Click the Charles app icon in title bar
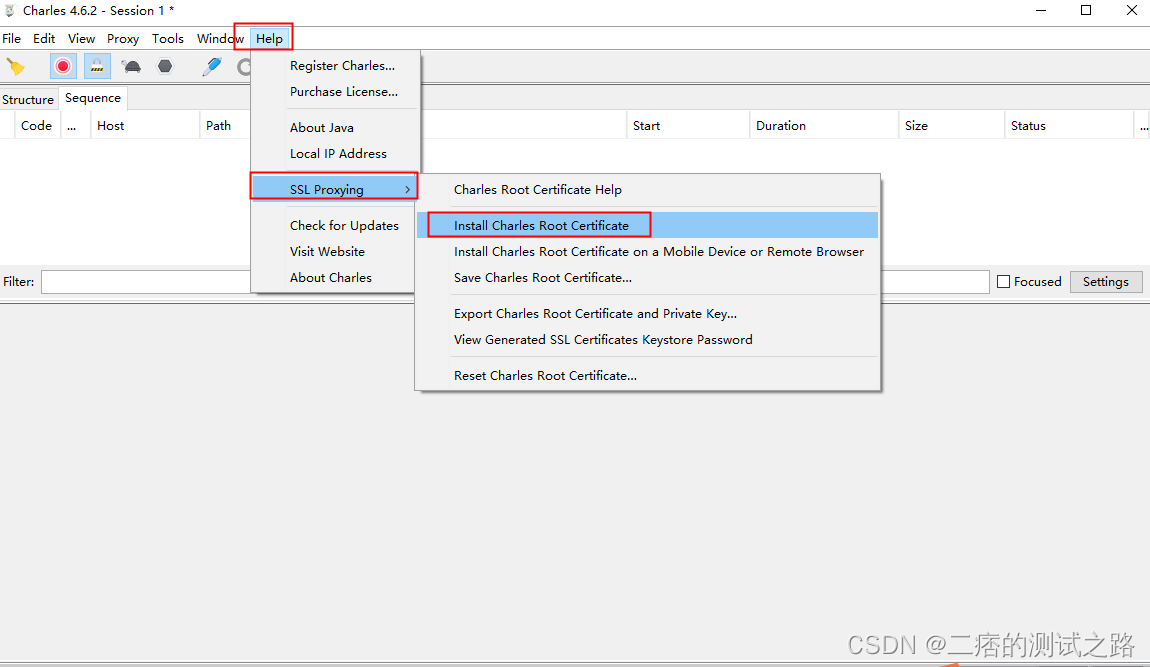This screenshot has height=667, width=1150. [x=10, y=10]
